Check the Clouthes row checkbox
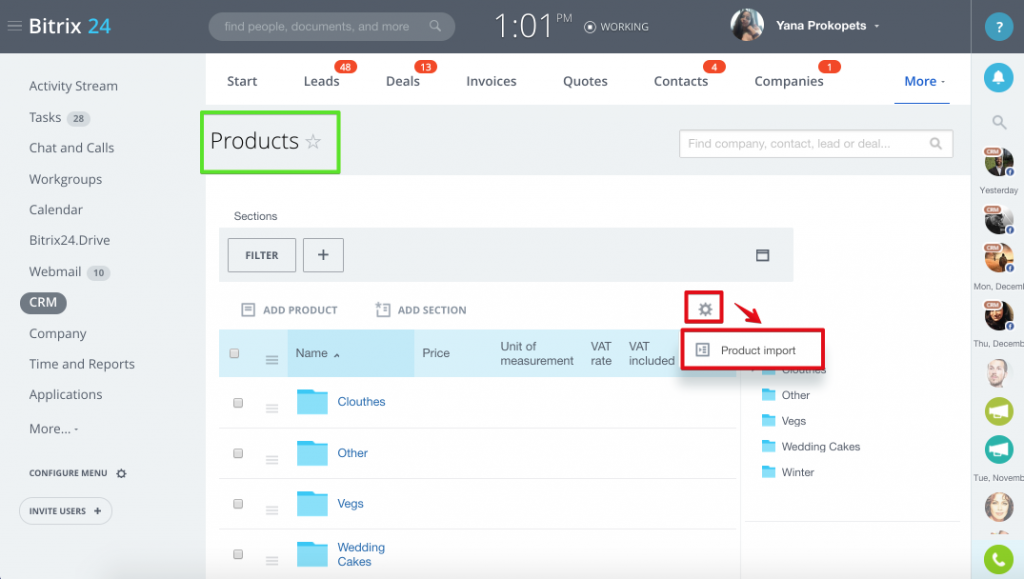This screenshot has height=579, width=1024. click(x=238, y=403)
